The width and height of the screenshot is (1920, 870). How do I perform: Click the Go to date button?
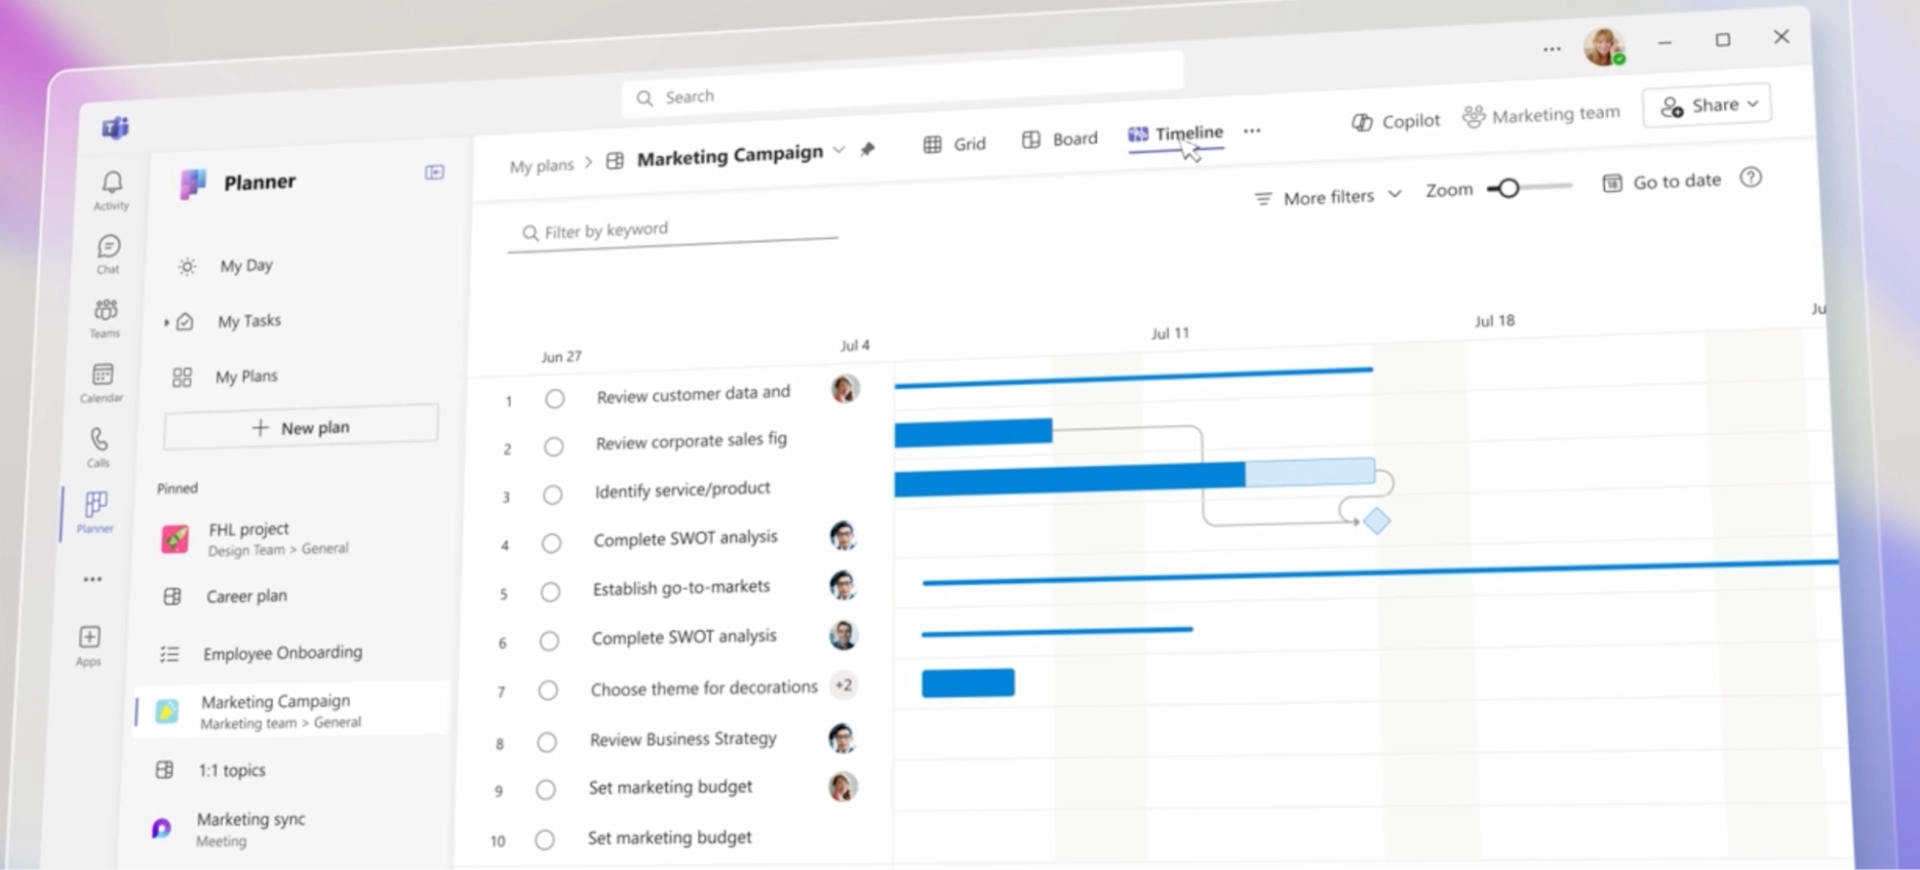click(1662, 182)
